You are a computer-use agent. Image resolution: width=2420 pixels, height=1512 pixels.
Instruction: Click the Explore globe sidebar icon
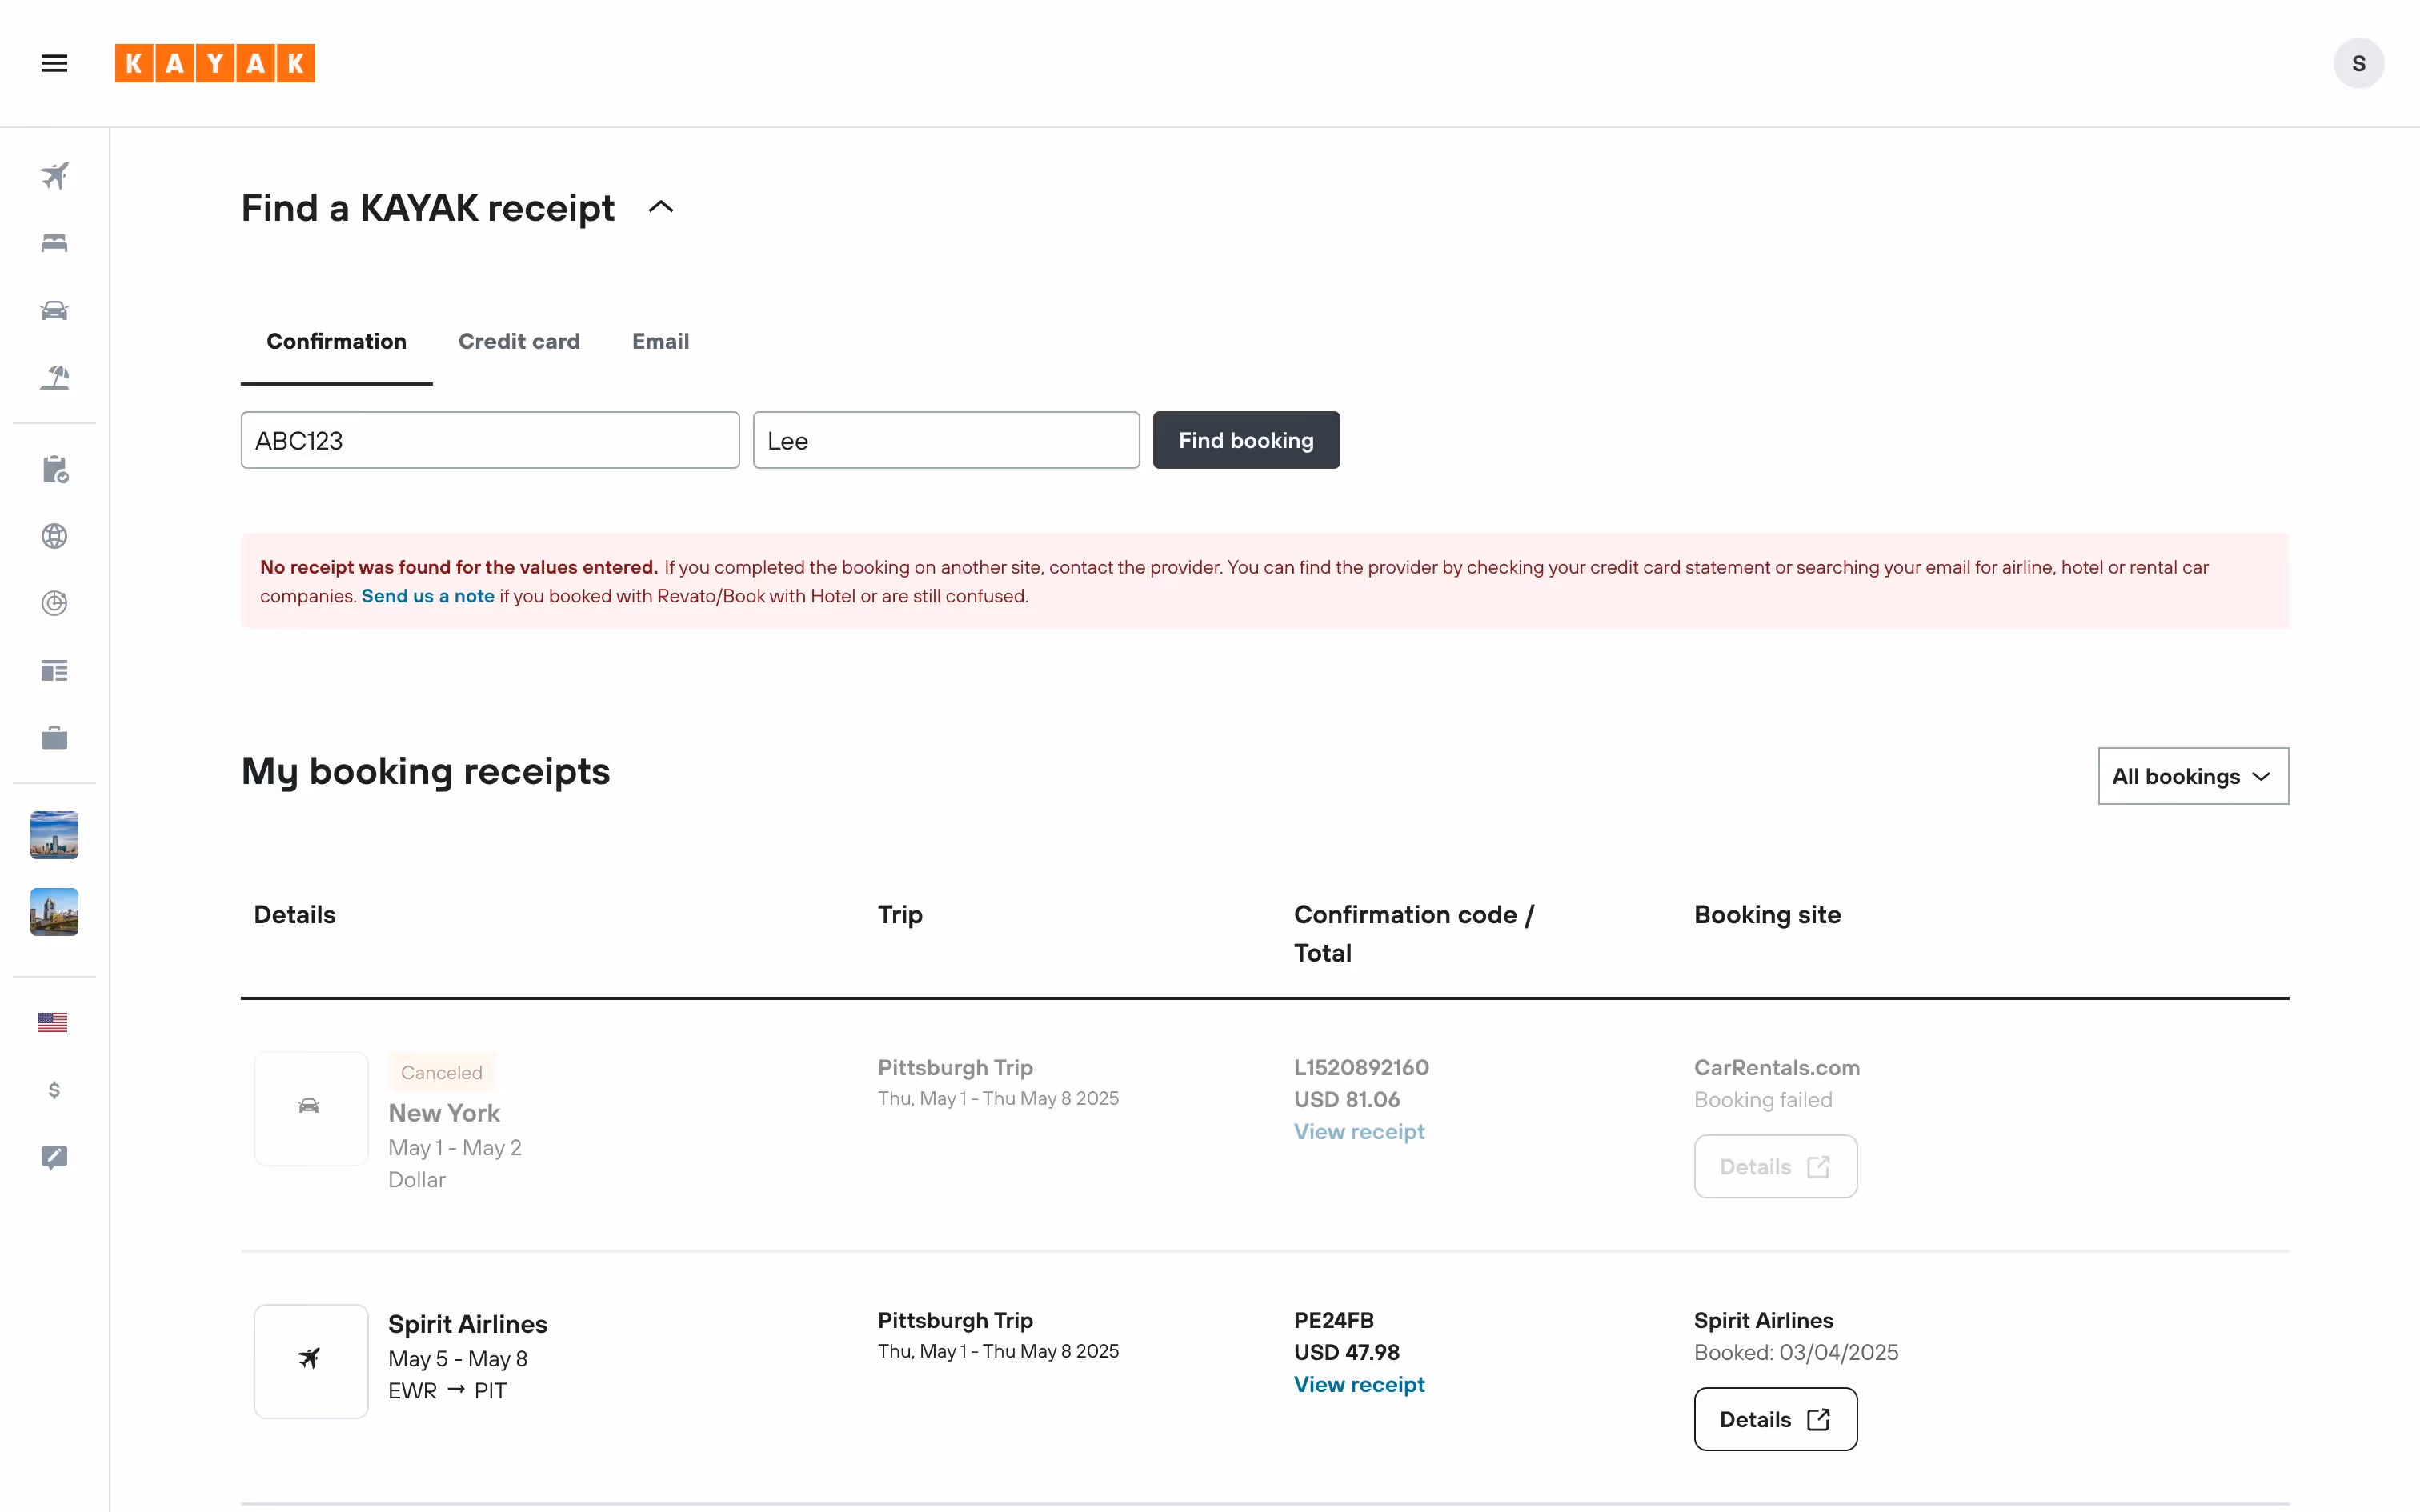(x=54, y=536)
